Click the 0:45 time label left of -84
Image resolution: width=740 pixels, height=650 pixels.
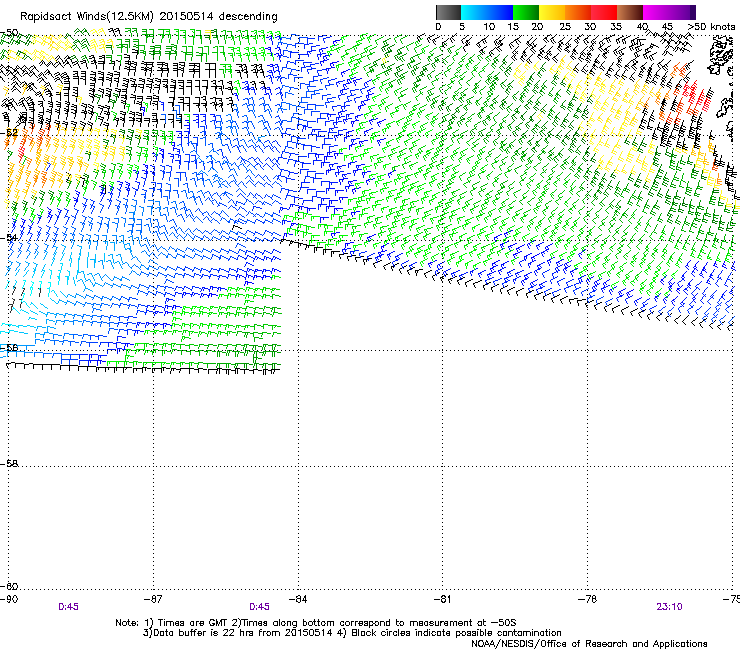(260, 607)
